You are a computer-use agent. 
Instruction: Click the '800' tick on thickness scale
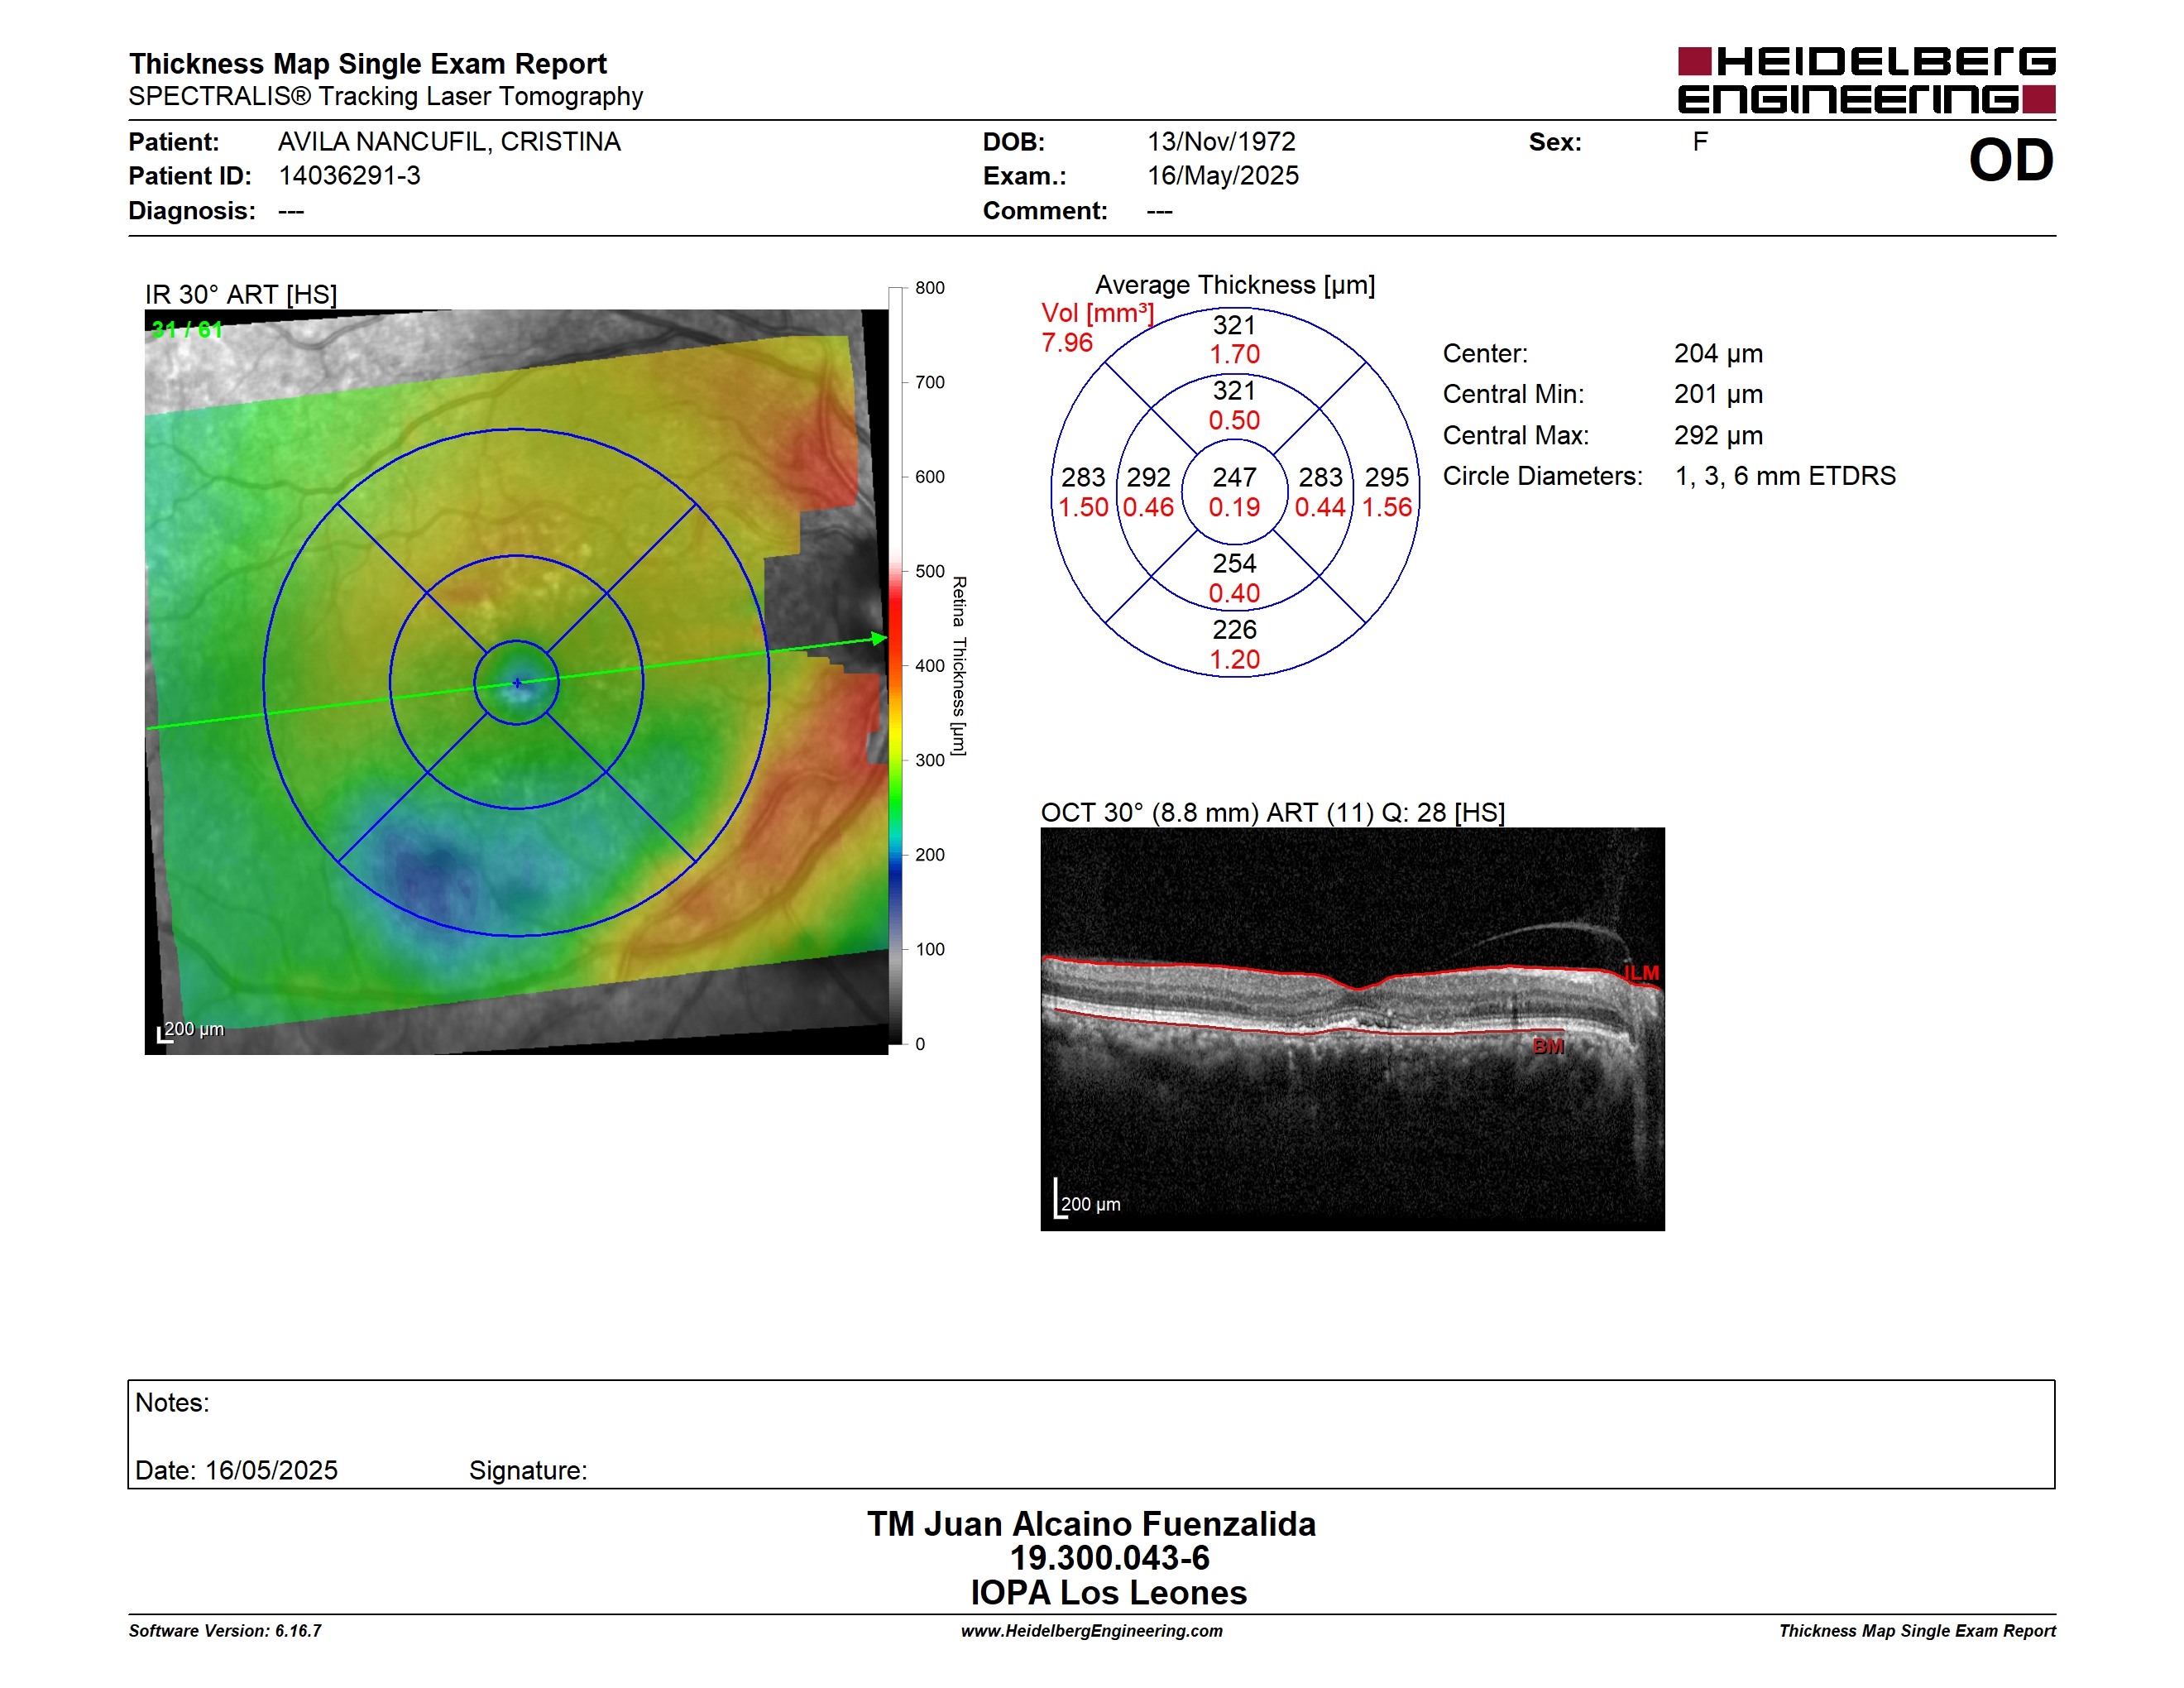pos(929,288)
